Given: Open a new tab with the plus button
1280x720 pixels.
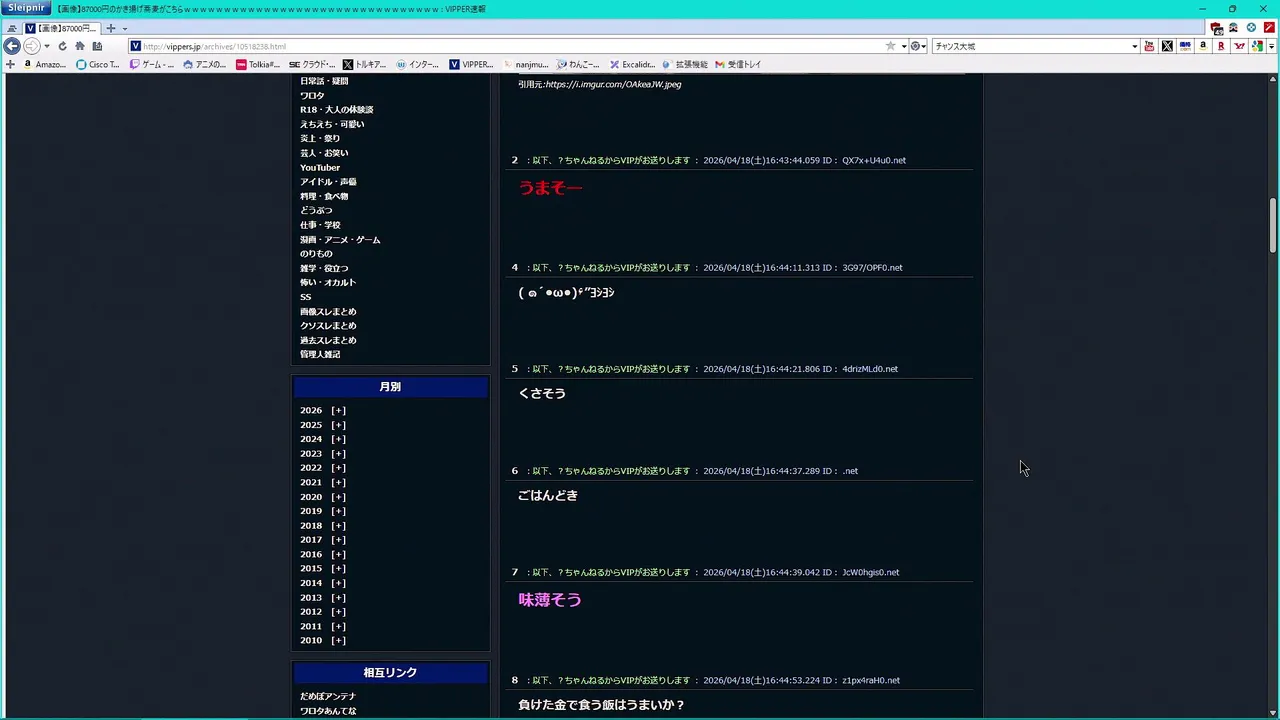Looking at the screenshot, I should click(x=111, y=28).
